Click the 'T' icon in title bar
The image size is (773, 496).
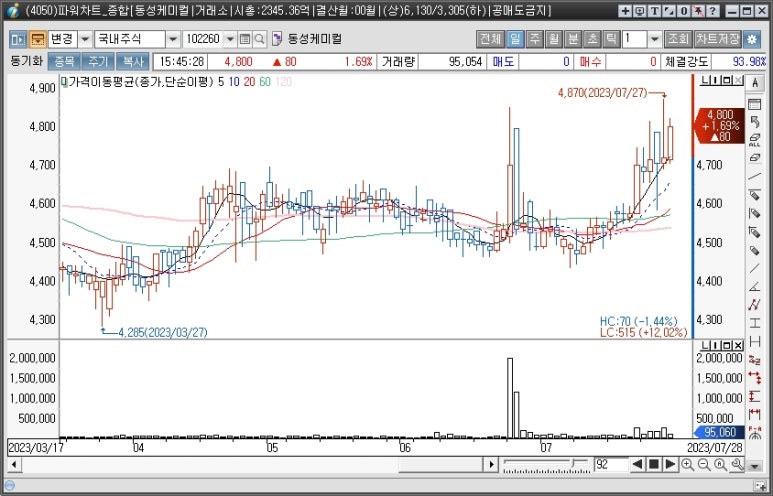(654, 10)
